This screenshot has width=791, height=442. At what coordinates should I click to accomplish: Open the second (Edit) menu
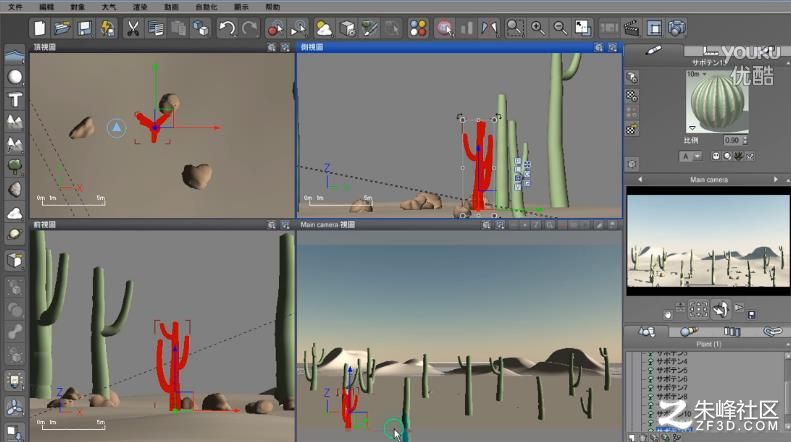click(46, 7)
